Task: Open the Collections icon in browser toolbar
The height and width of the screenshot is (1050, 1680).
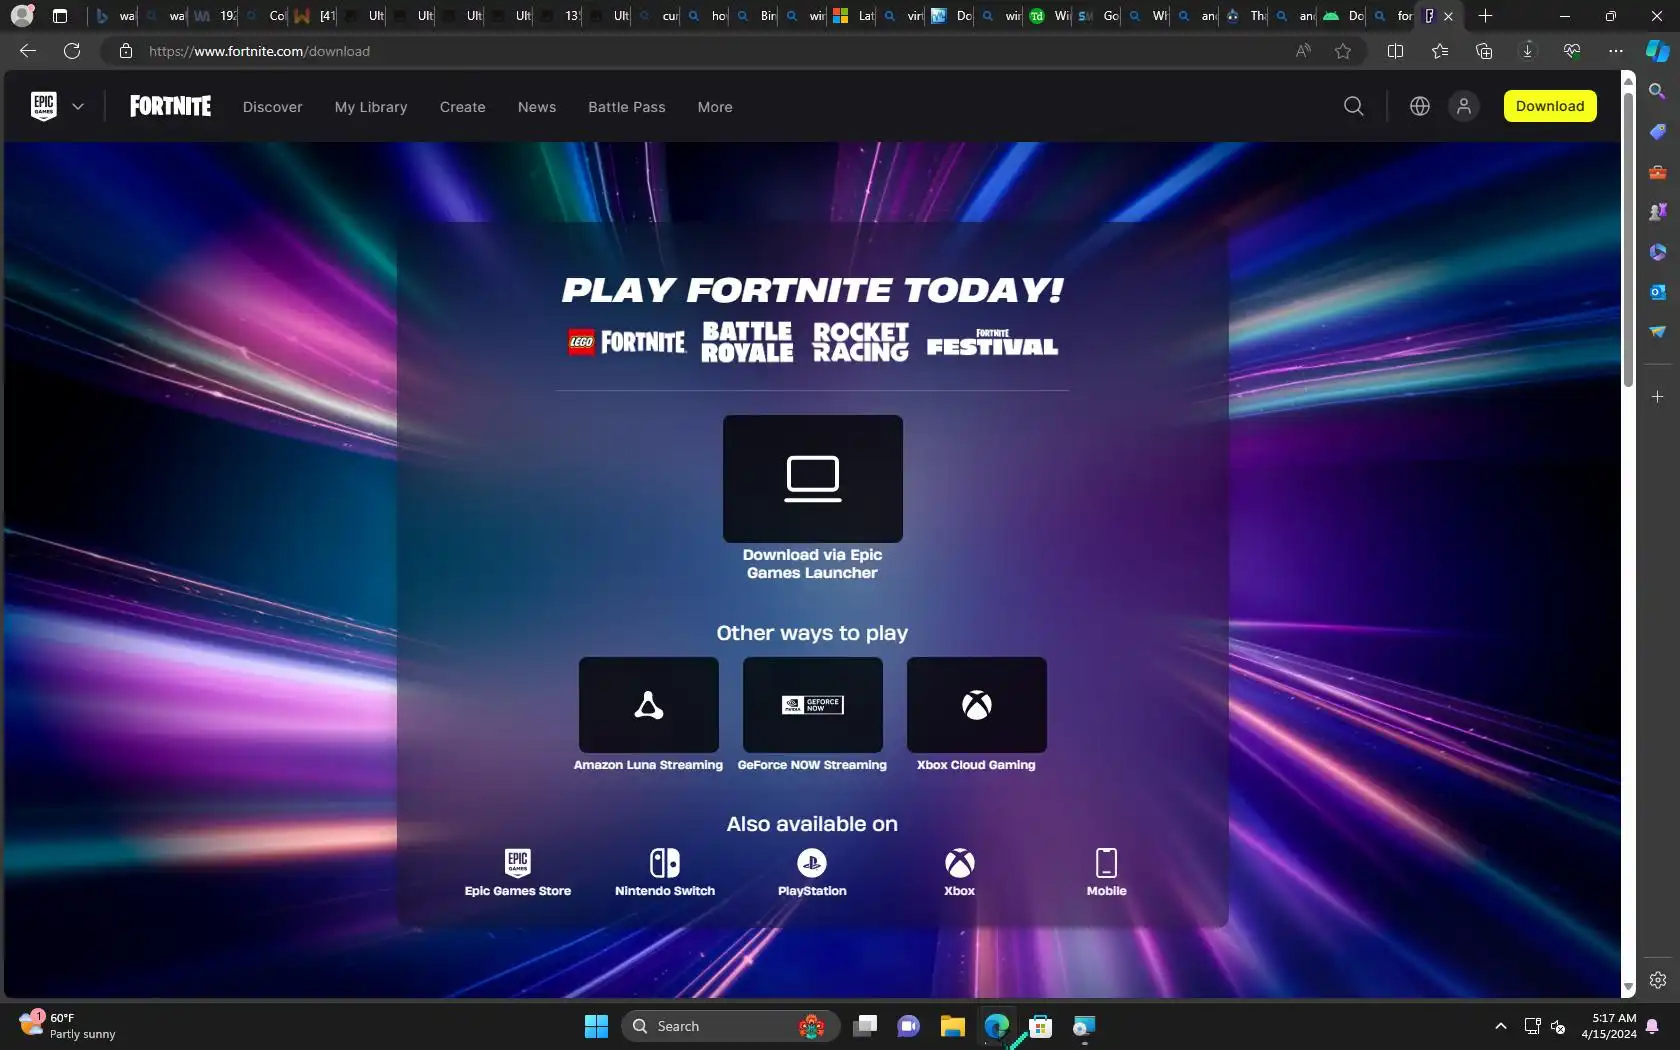Action: (x=1484, y=51)
